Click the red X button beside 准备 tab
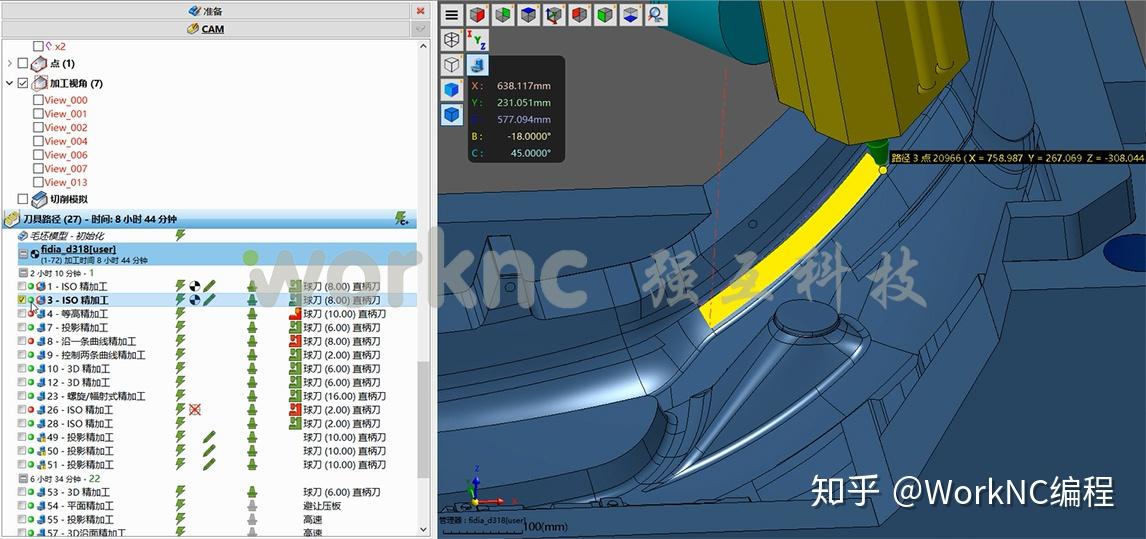 click(420, 11)
